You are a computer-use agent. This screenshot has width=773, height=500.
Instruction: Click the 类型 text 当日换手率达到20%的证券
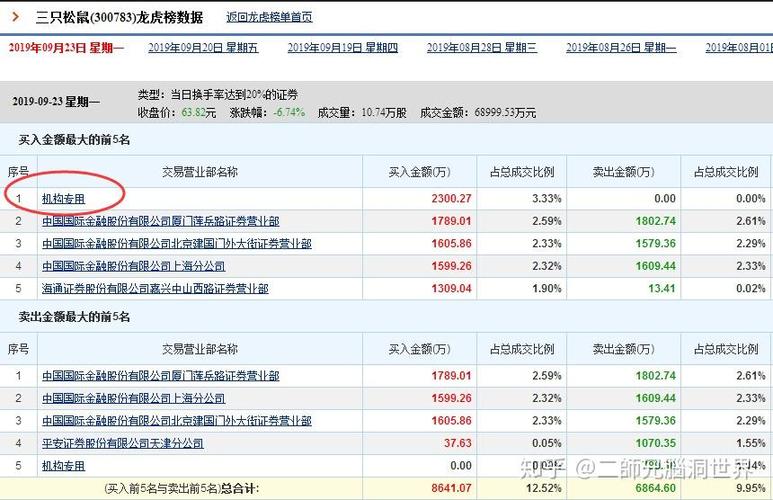[x=234, y=95]
